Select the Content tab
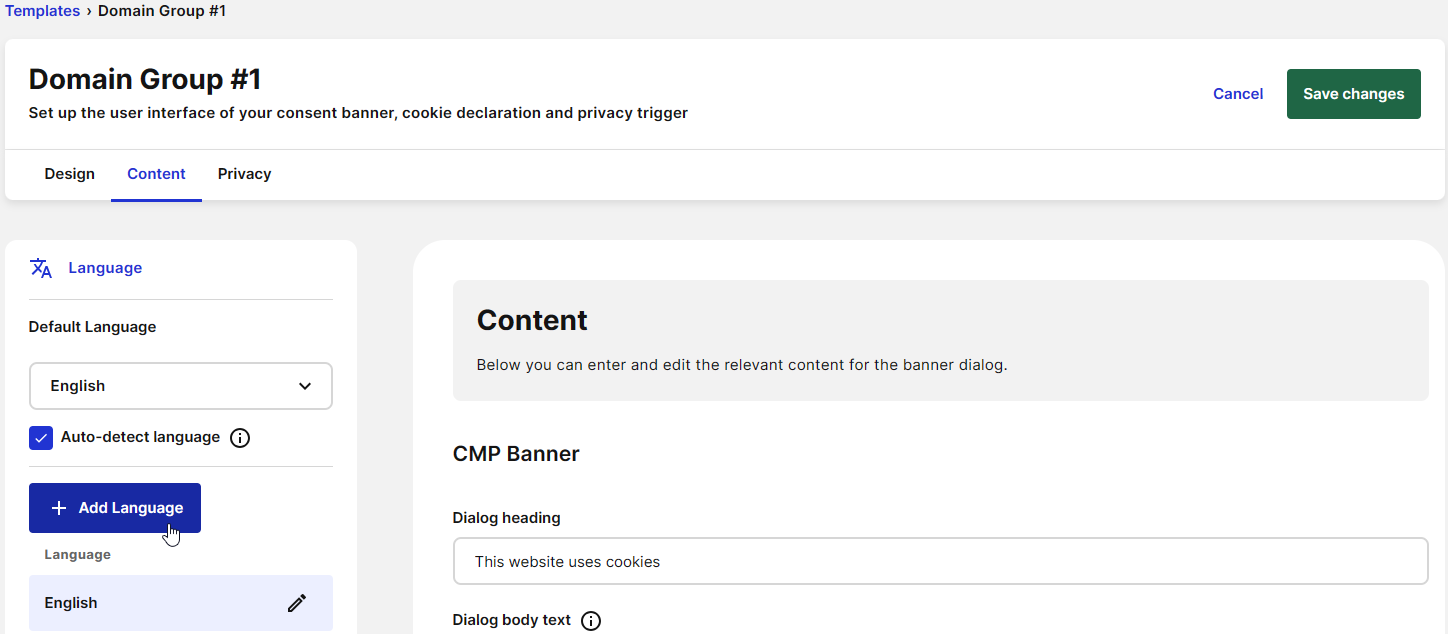The height and width of the screenshot is (634, 1448). coord(156,174)
